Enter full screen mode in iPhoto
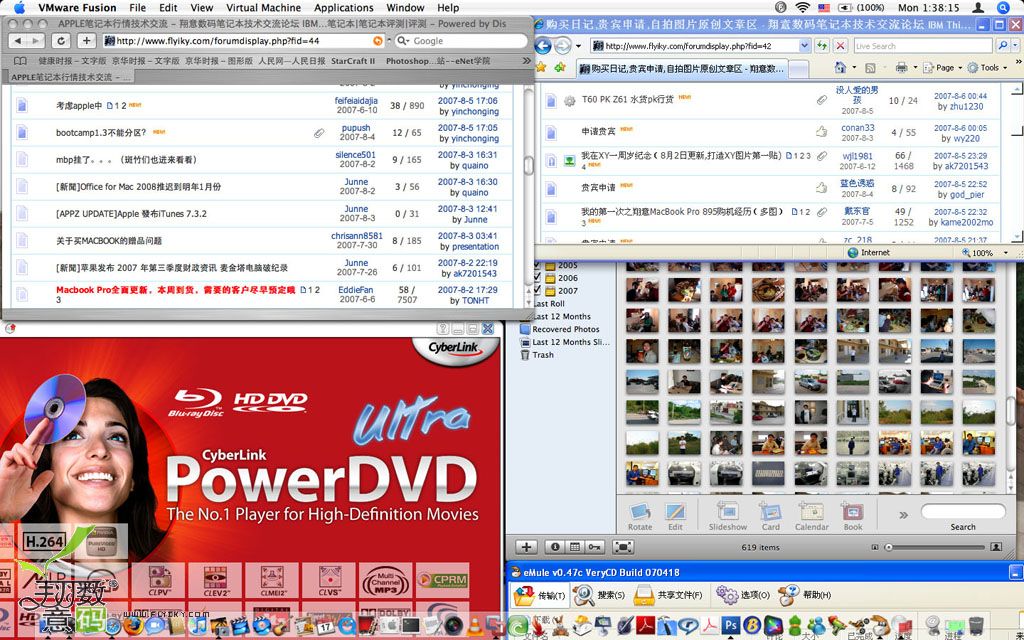The width and height of the screenshot is (1024, 640). (623, 547)
